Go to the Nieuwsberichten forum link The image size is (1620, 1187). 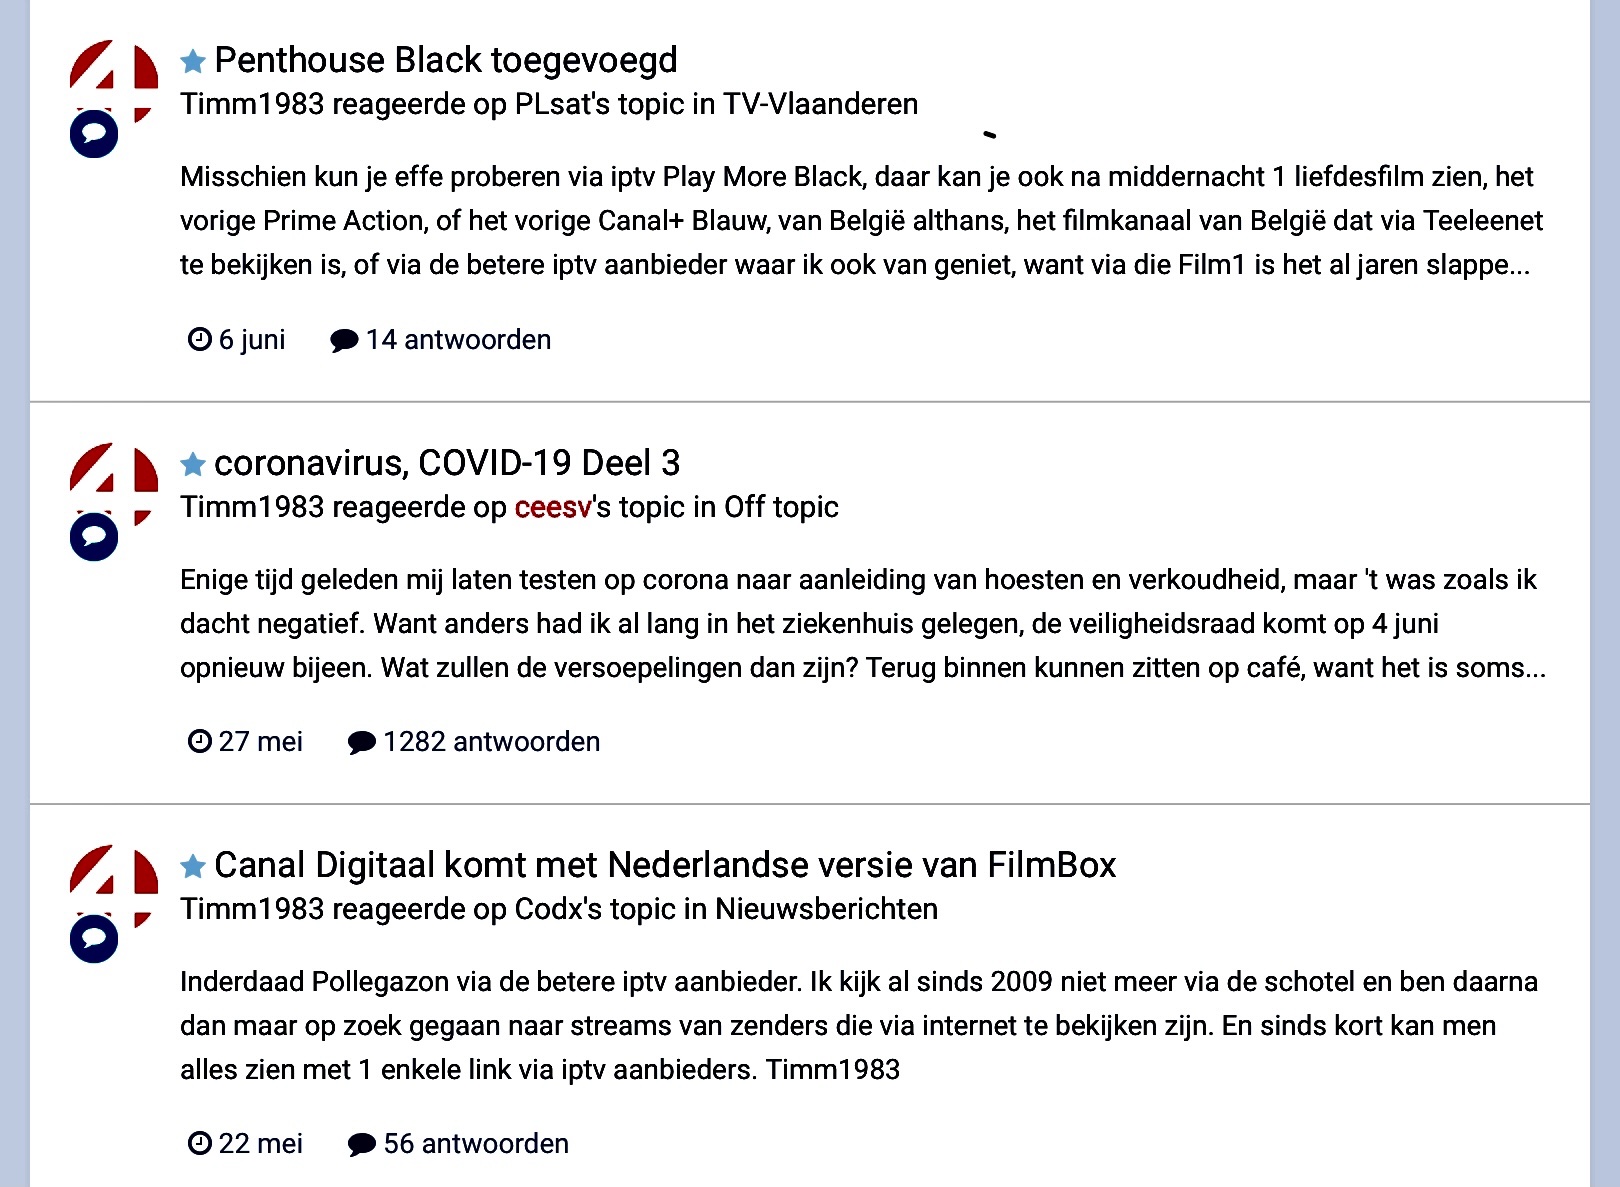[x=826, y=909]
